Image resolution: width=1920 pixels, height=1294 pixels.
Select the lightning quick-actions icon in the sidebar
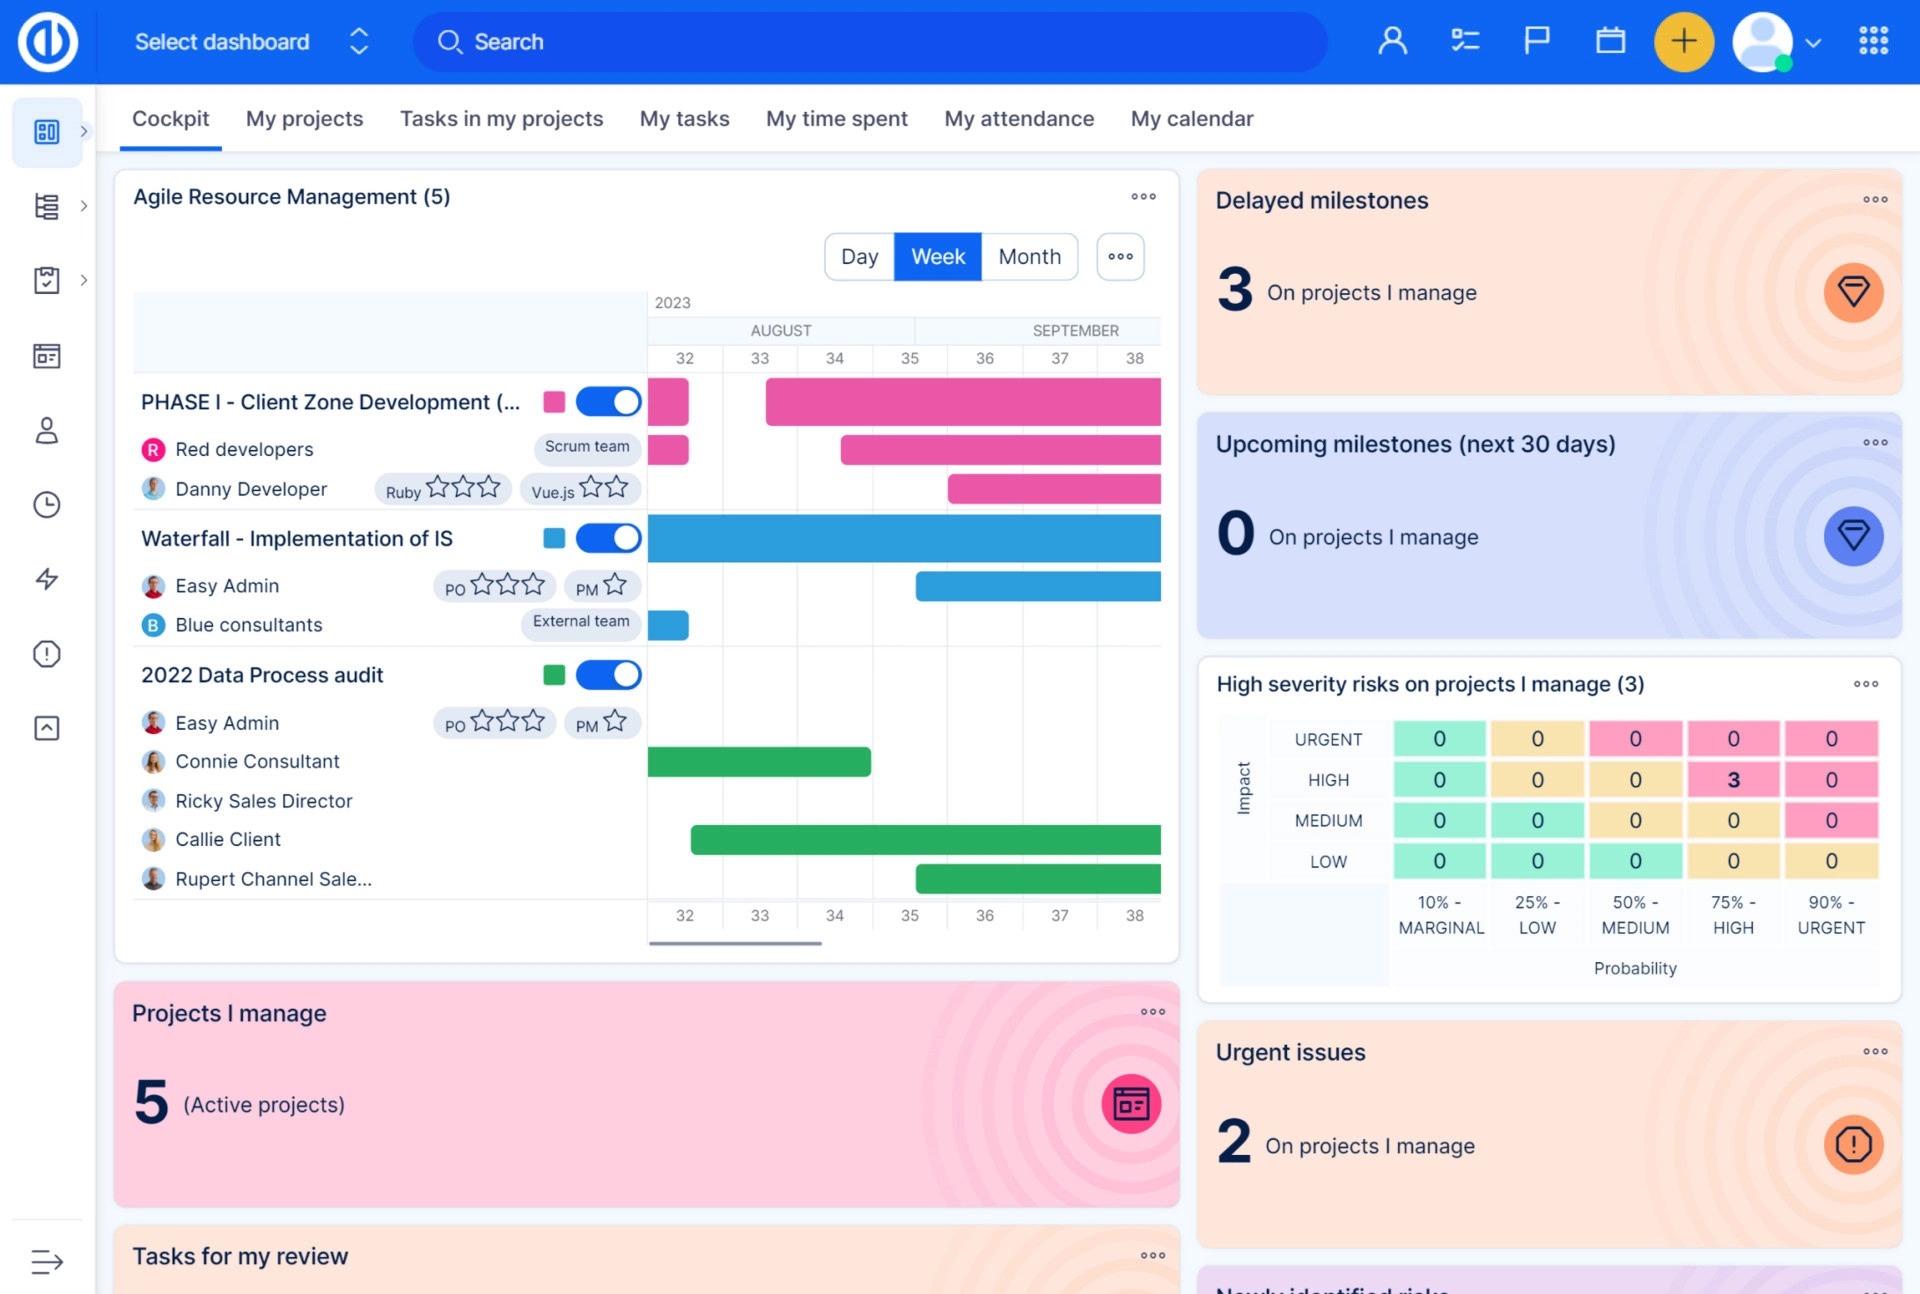[46, 579]
